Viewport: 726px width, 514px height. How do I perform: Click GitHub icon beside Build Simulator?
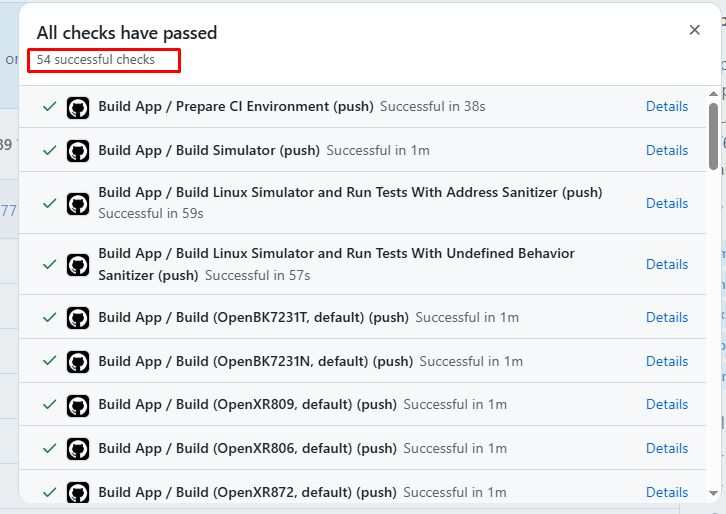point(78,151)
